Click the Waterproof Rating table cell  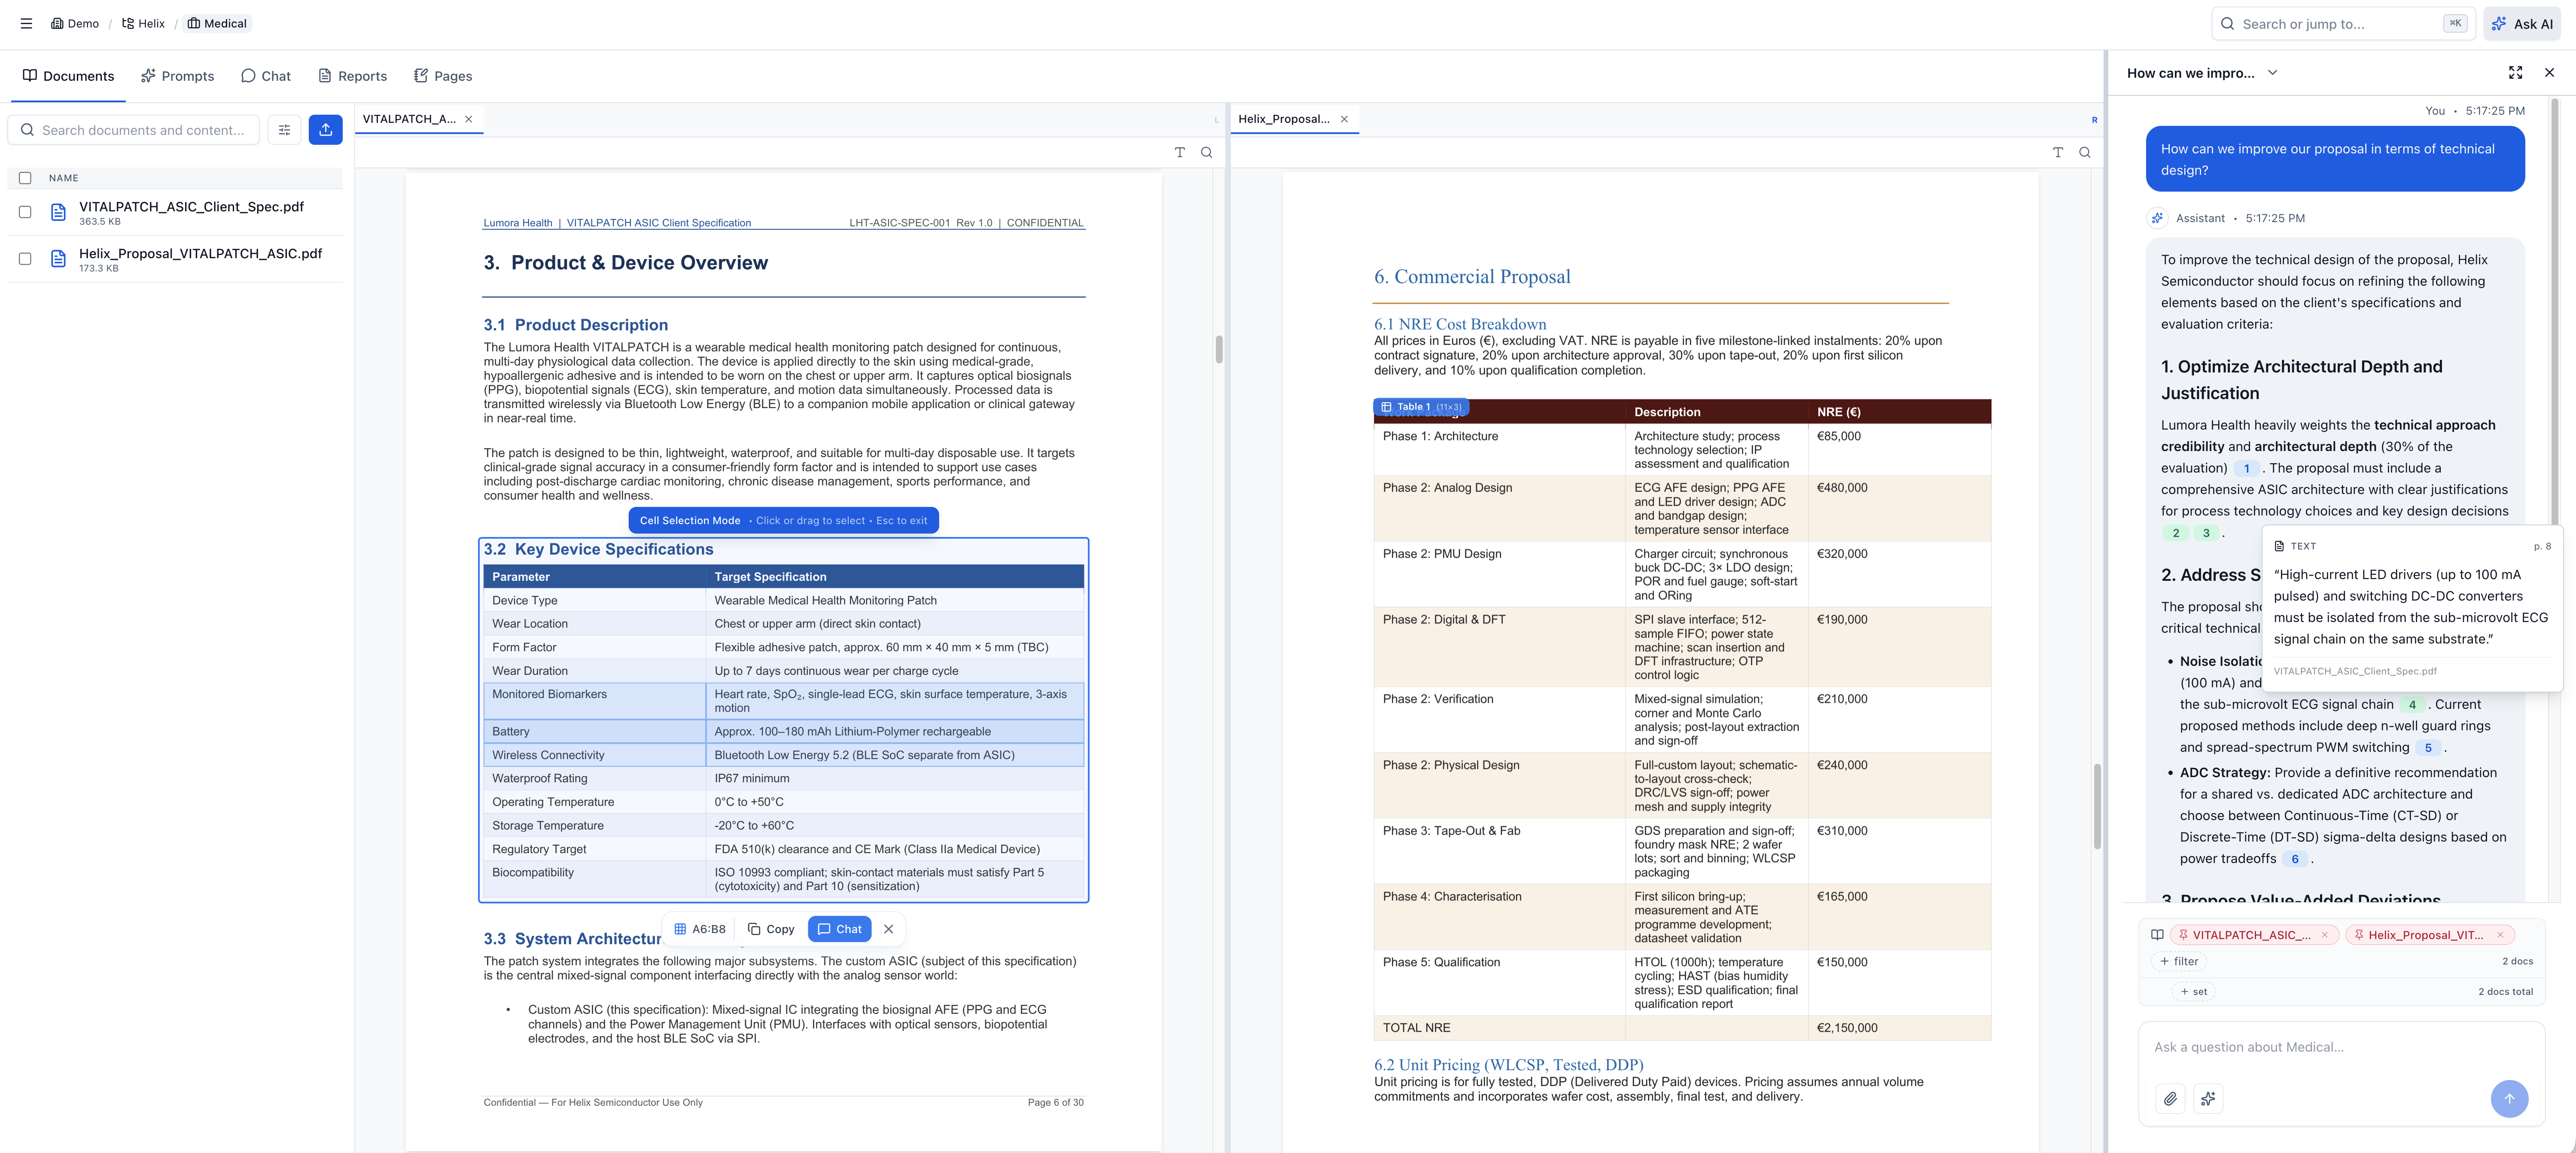594,778
